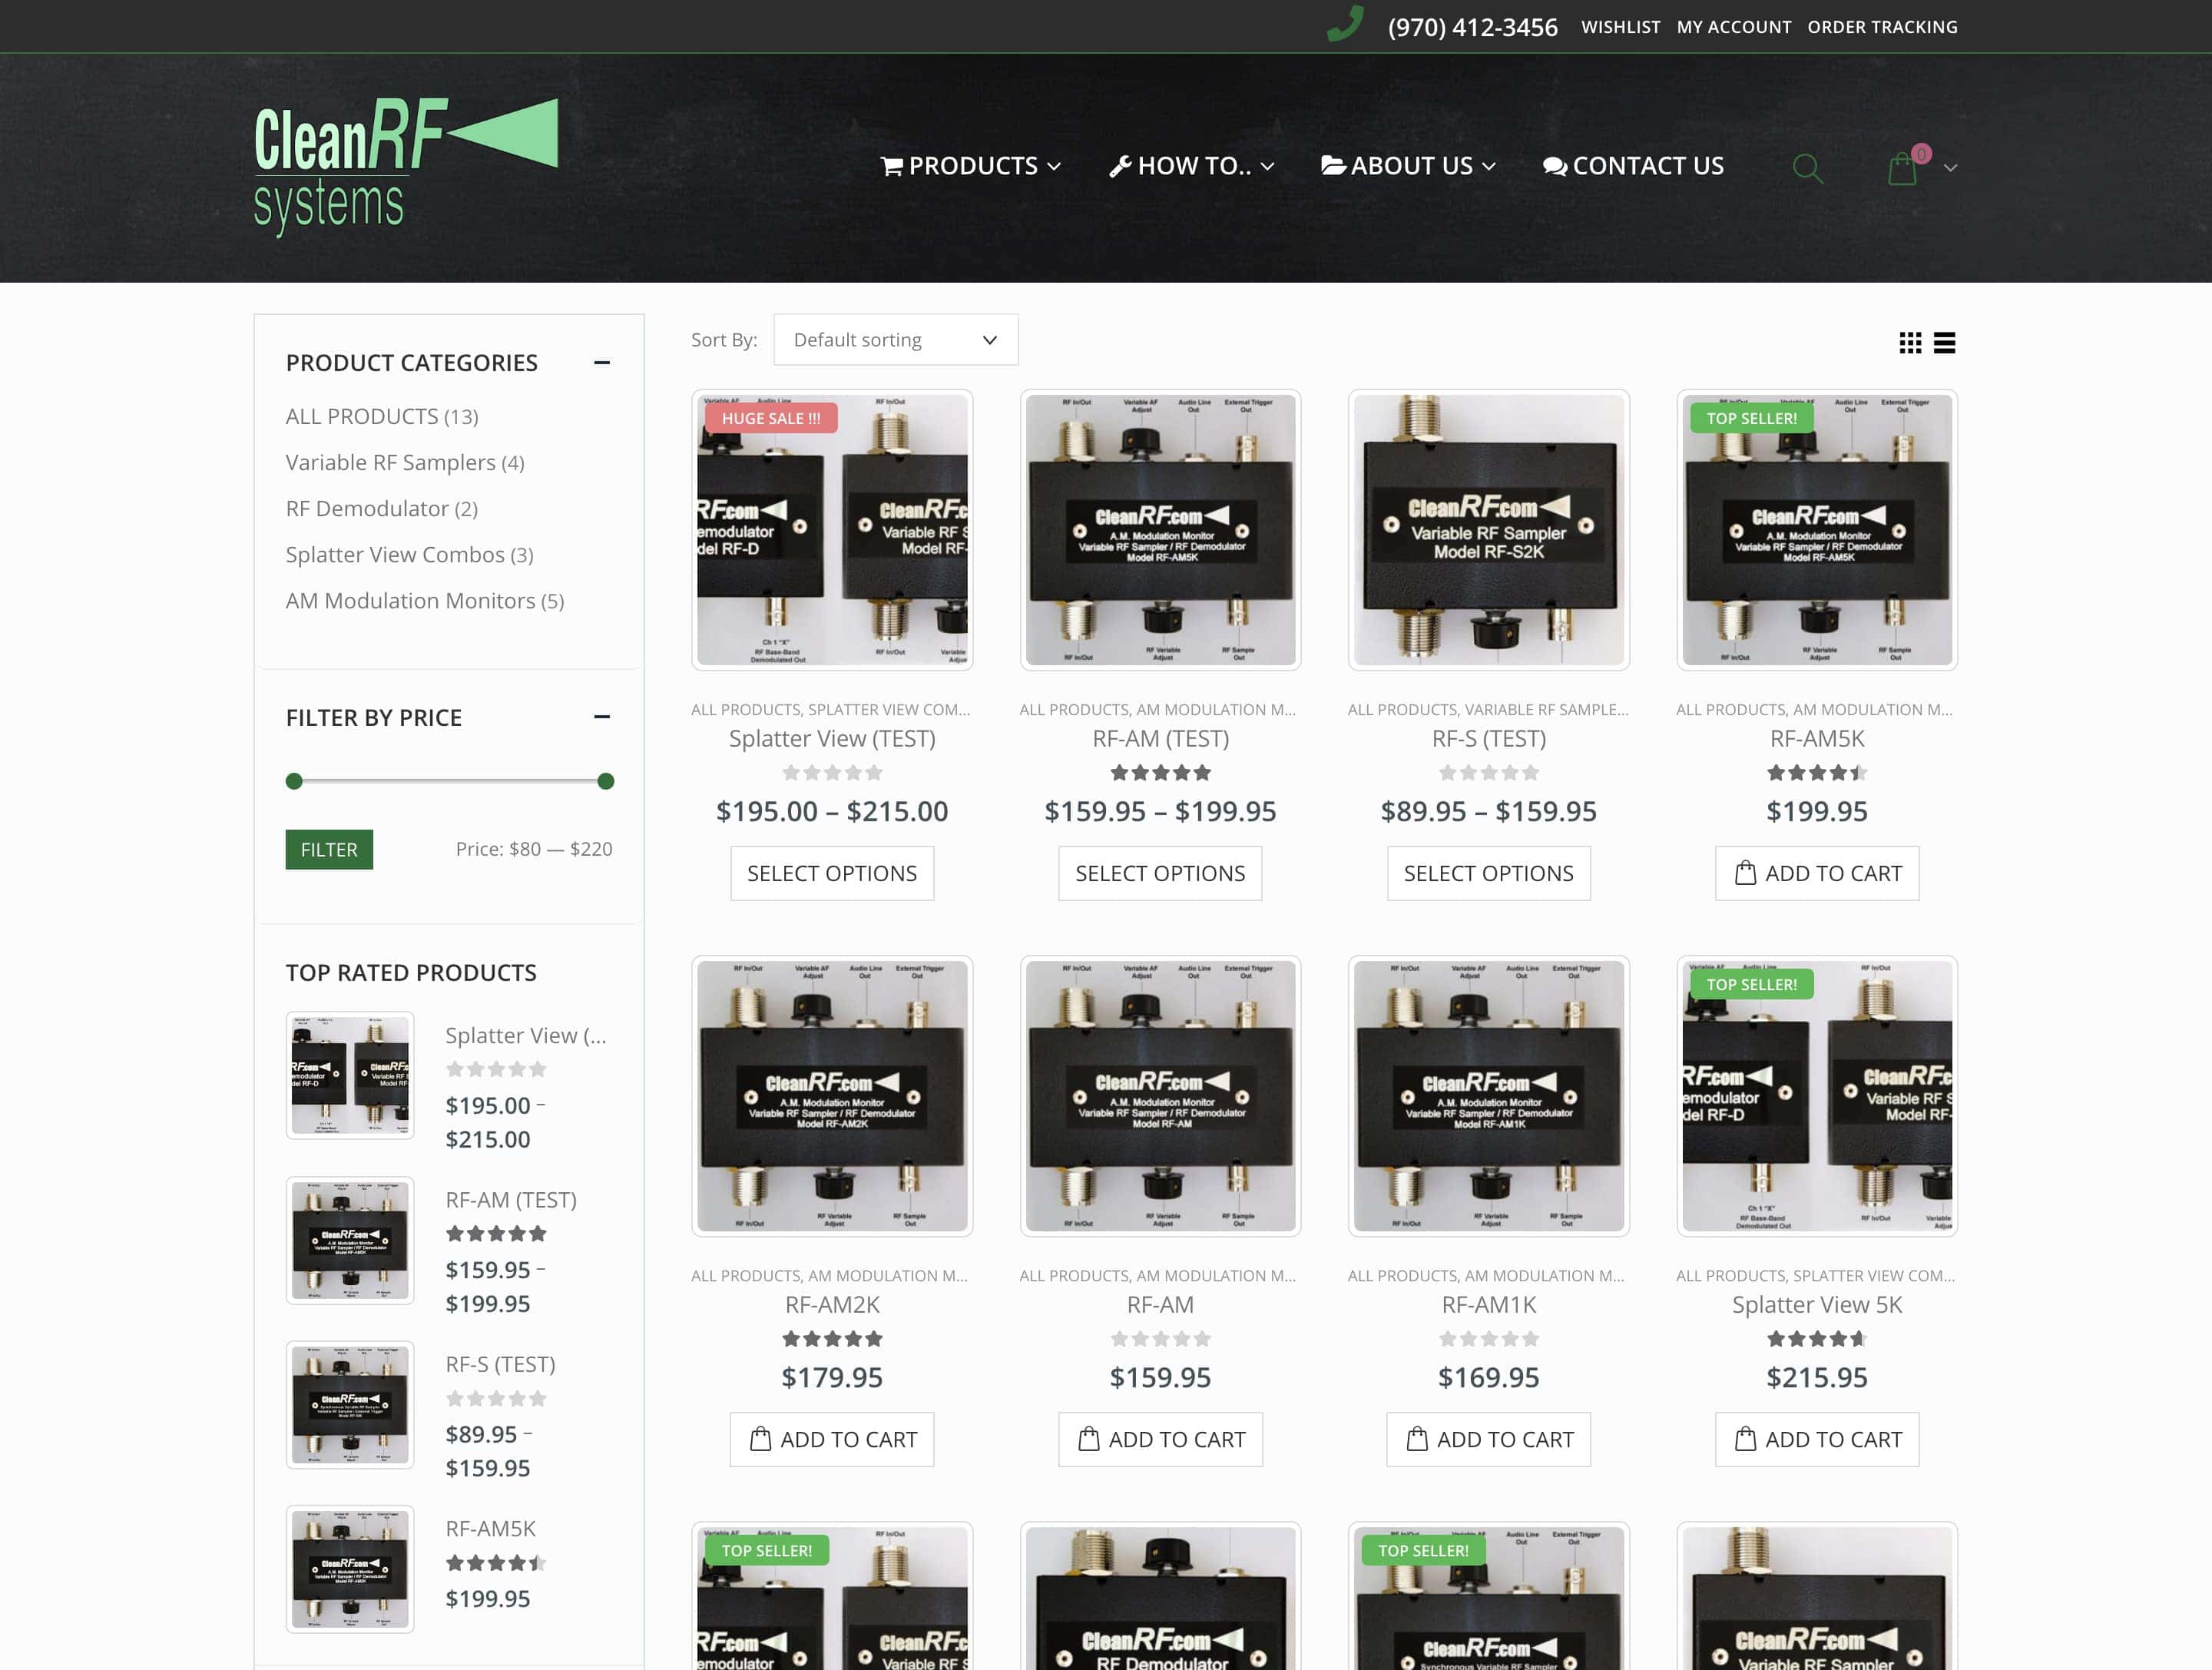The height and width of the screenshot is (1670, 2212).
Task: Select options for Splatter View (TEST)
Action: tap(831, 873)
